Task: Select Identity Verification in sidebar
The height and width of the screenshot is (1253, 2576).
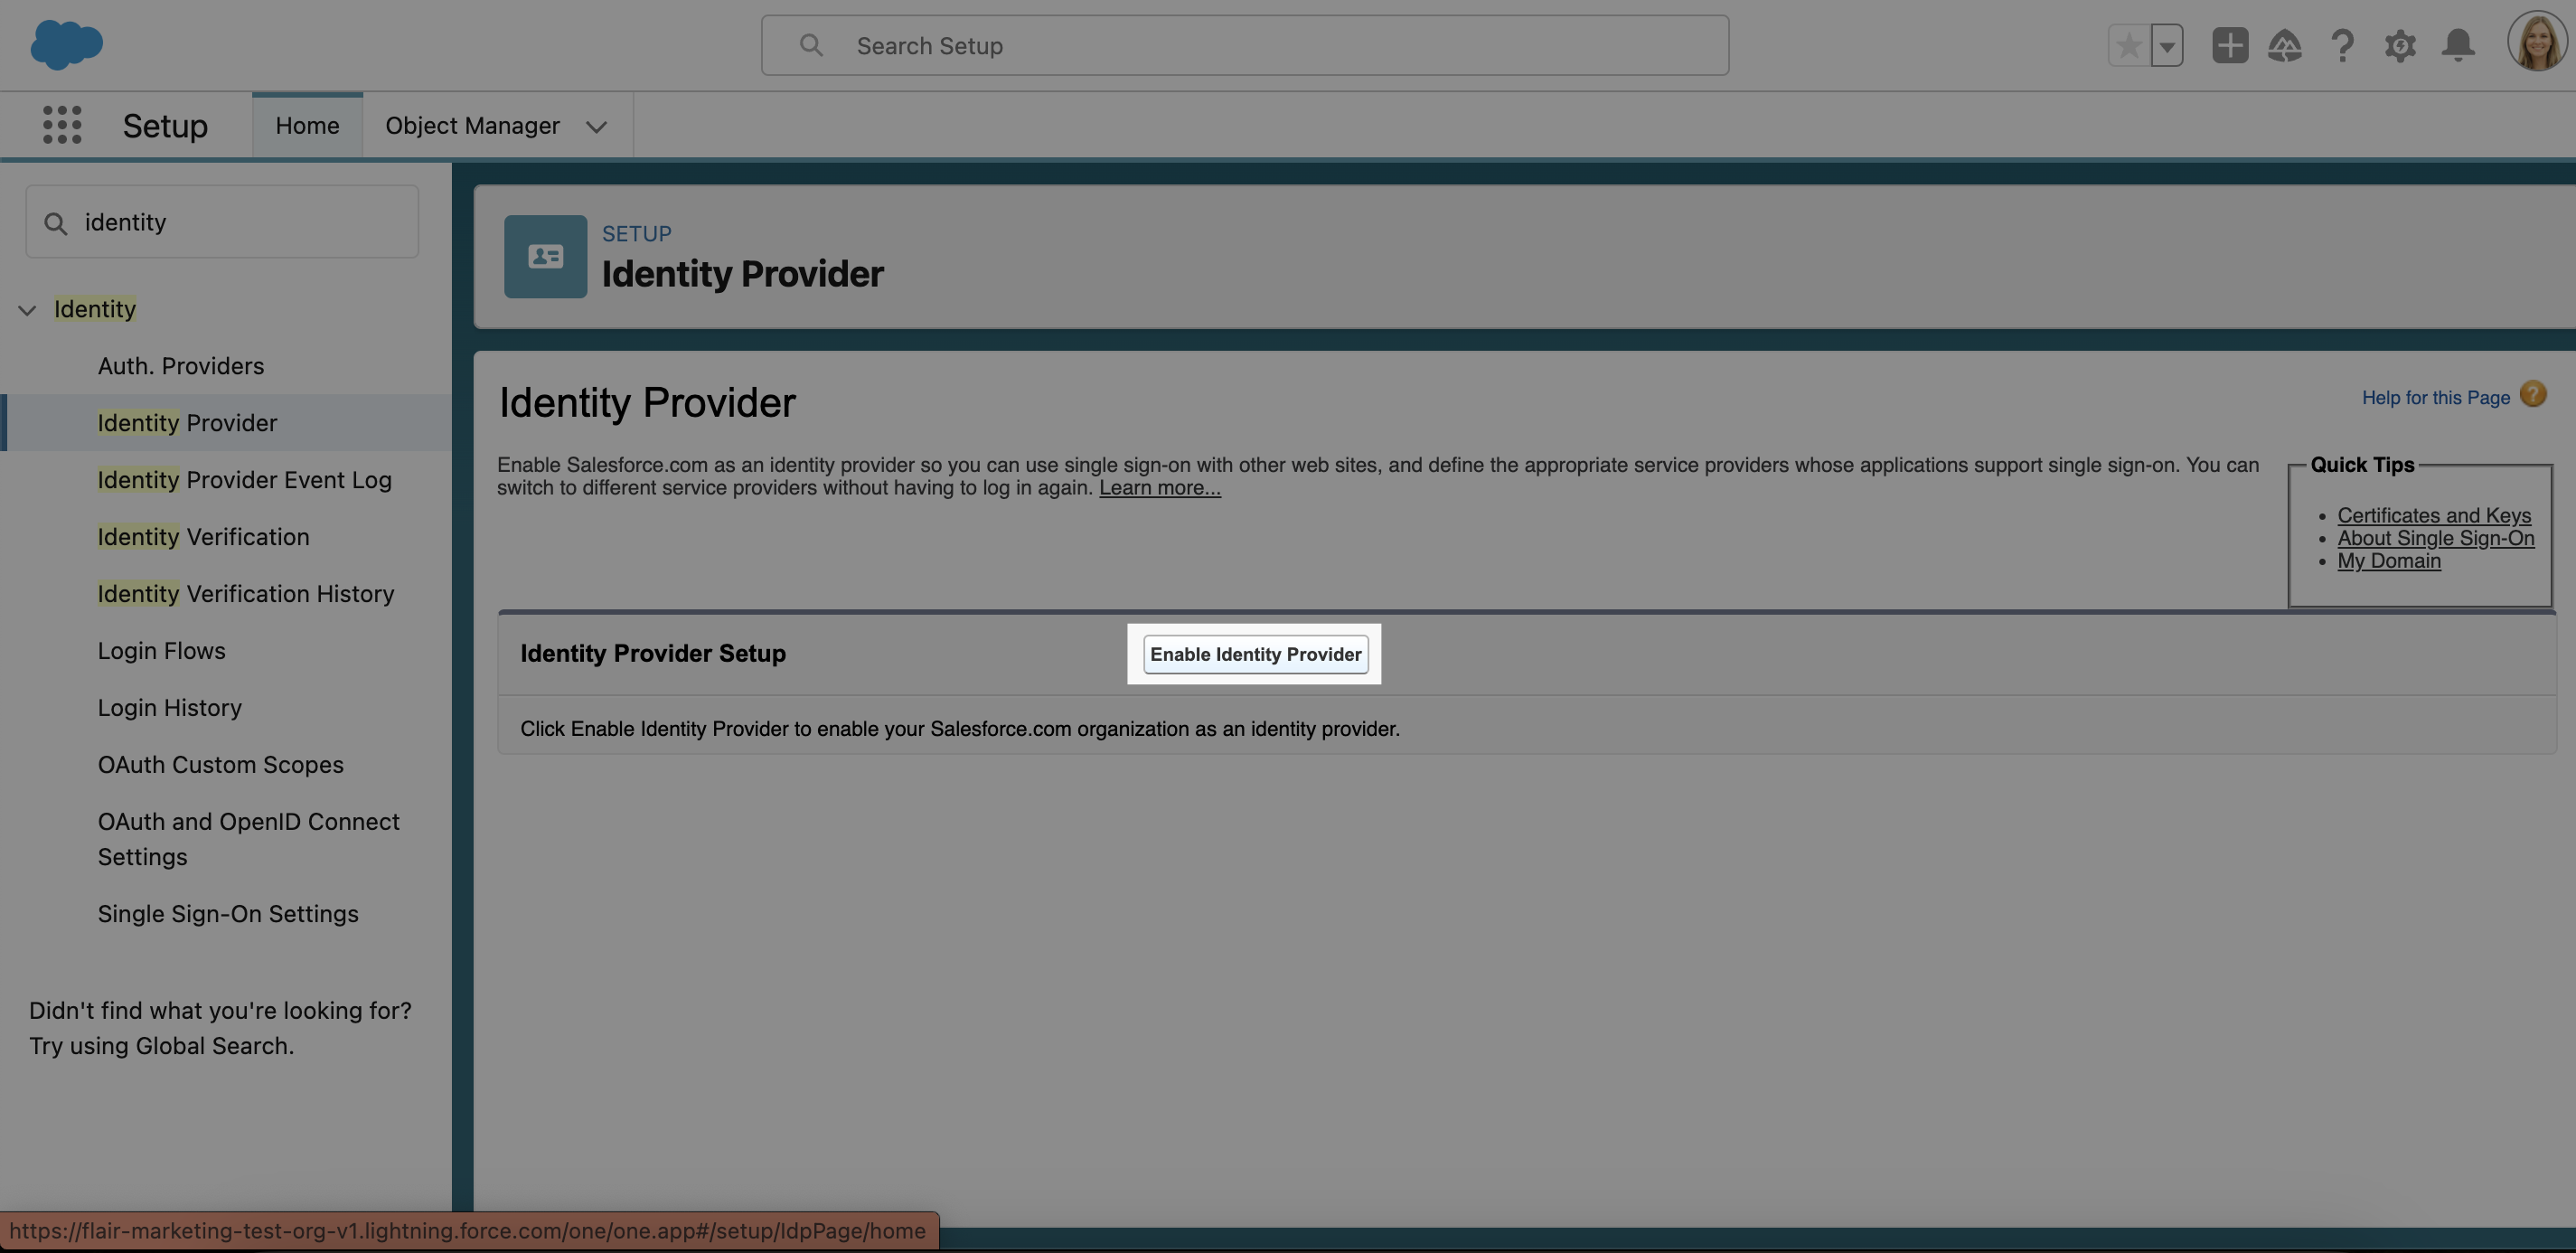Action: [203, 537]
